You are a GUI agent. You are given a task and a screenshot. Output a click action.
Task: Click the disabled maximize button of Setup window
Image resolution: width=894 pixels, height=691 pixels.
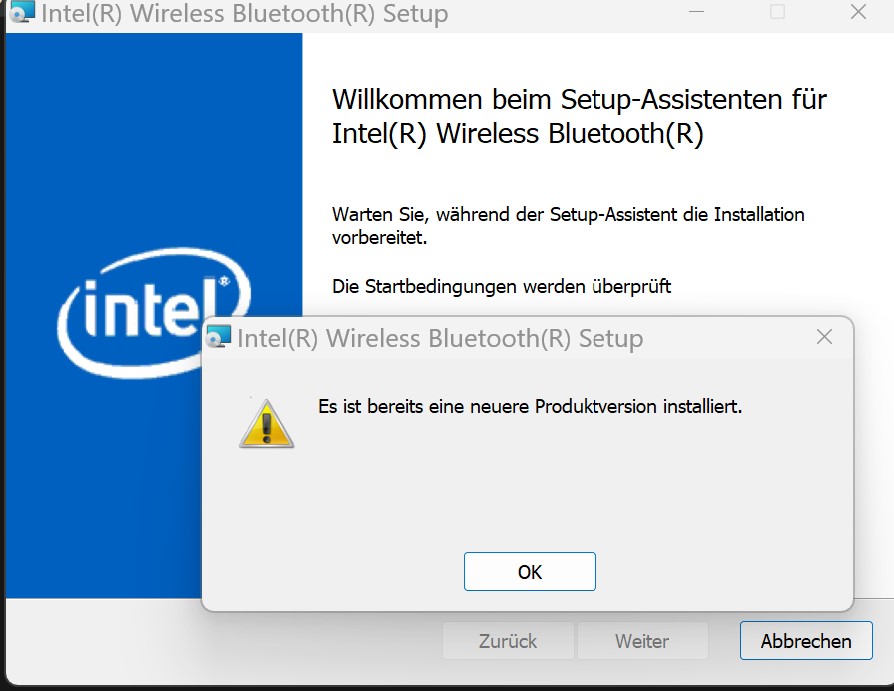click(777, 12)
